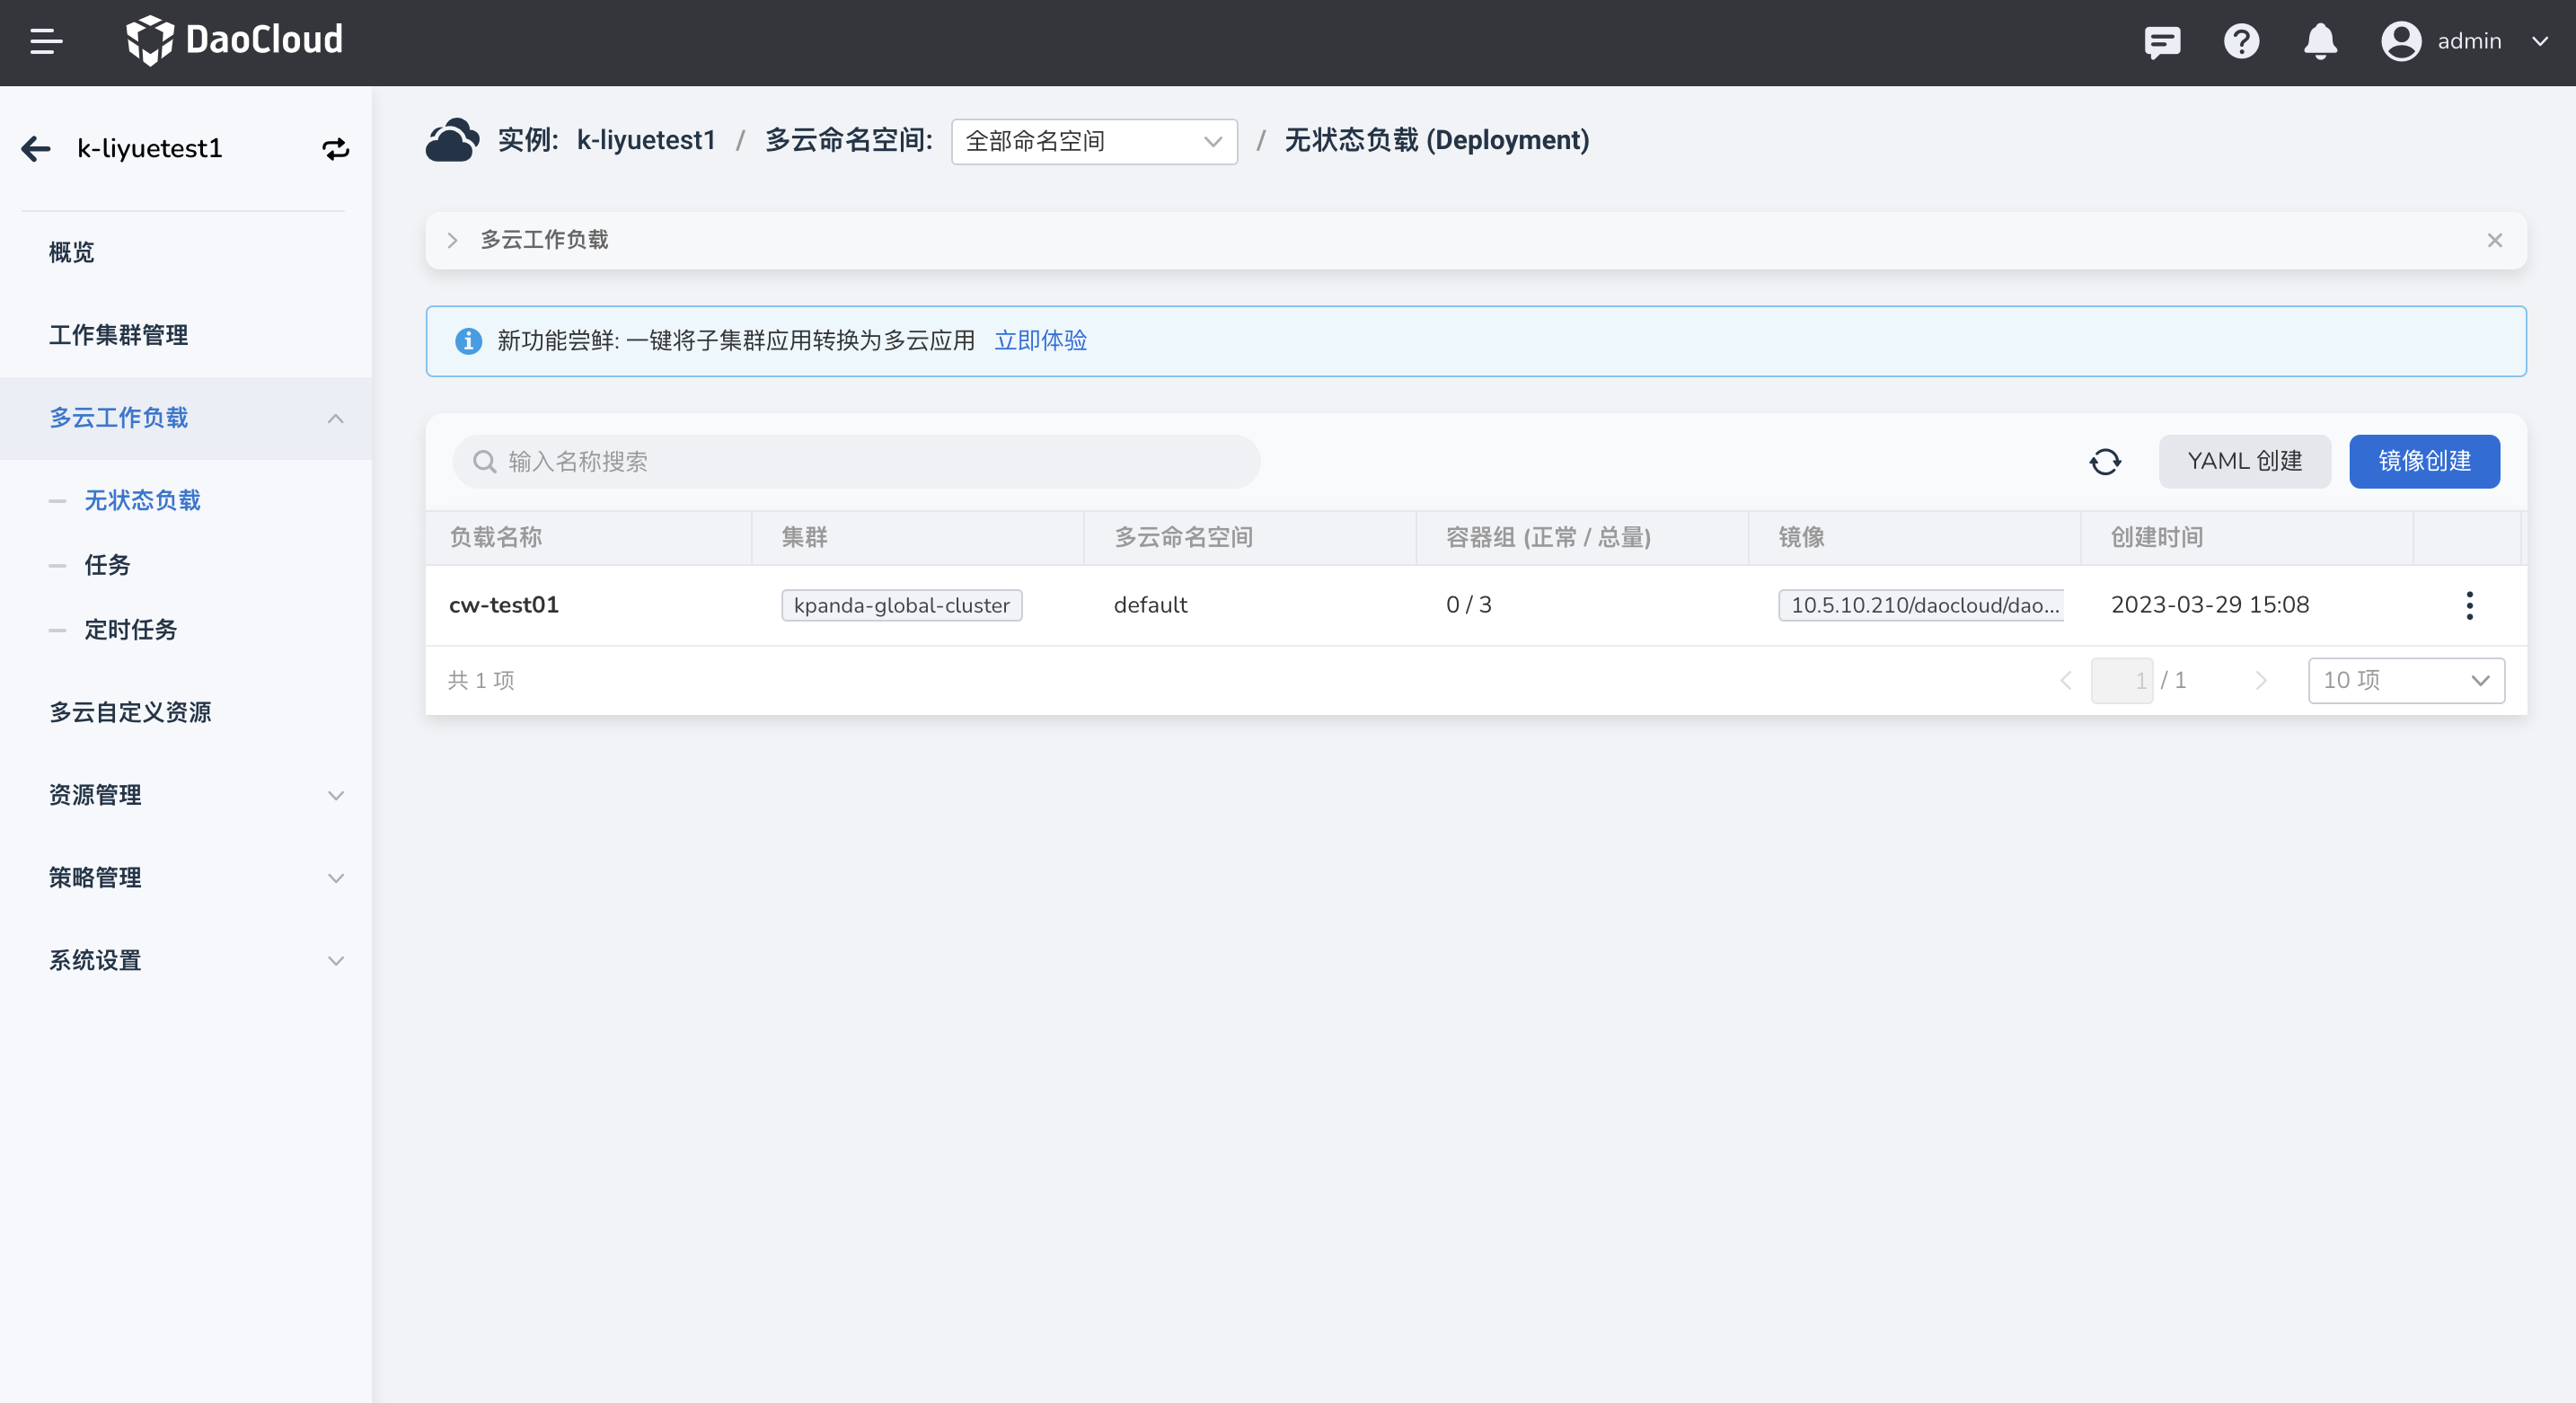Click the search magnifier icon
This screenshot has width=2576, height=1403.
484,461
